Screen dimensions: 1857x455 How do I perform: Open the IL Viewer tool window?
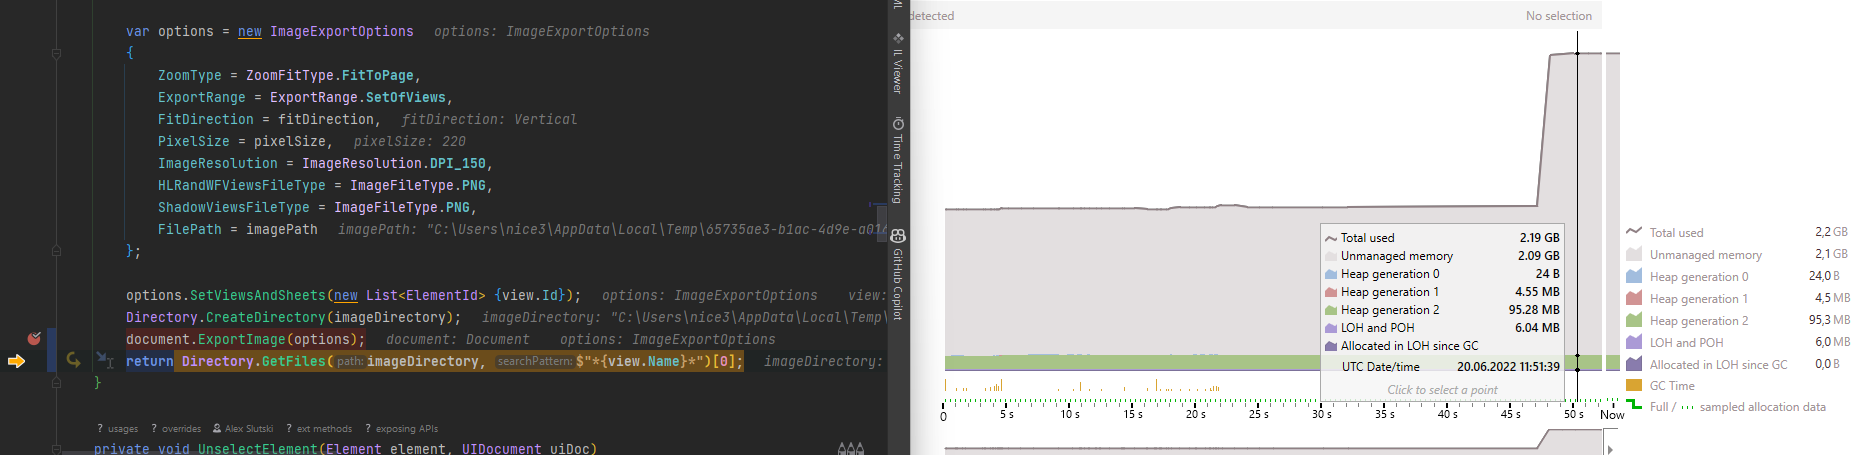pos(898,64)
